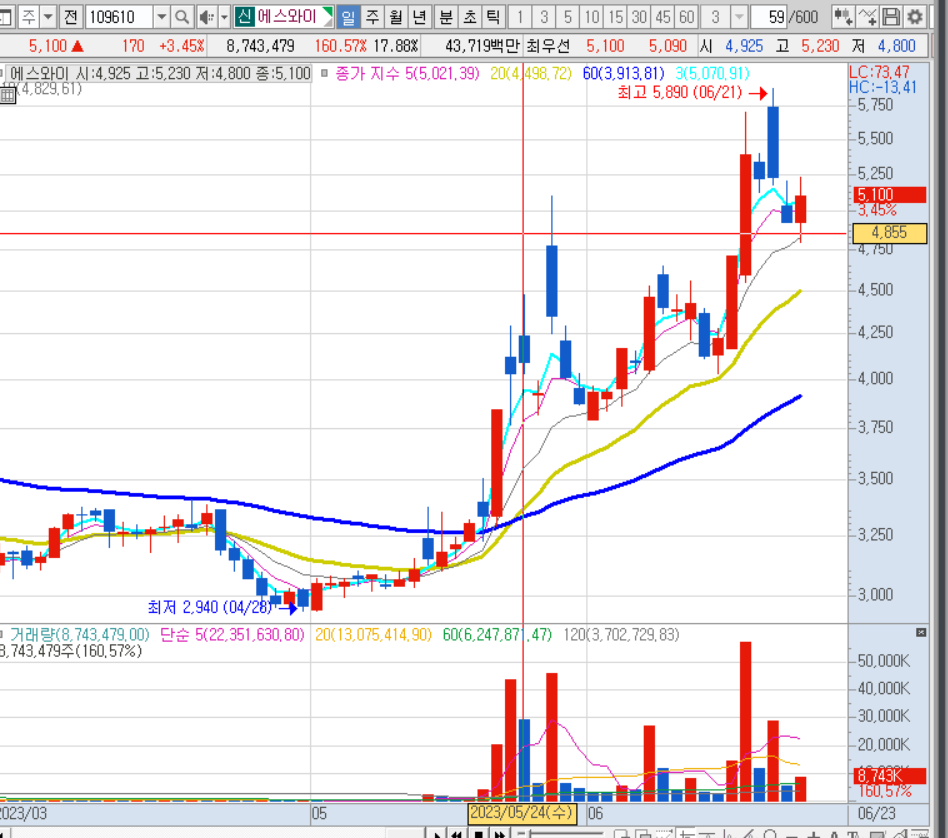The width and height of the screenshot is (948, 838).
Task: Select the 주 weekly period tab
Action: pos(372,17)
